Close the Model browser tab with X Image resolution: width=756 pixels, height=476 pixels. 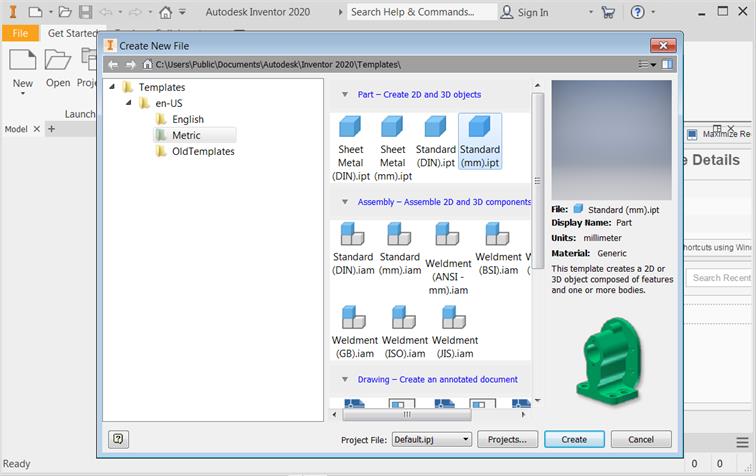pos(37,129)
